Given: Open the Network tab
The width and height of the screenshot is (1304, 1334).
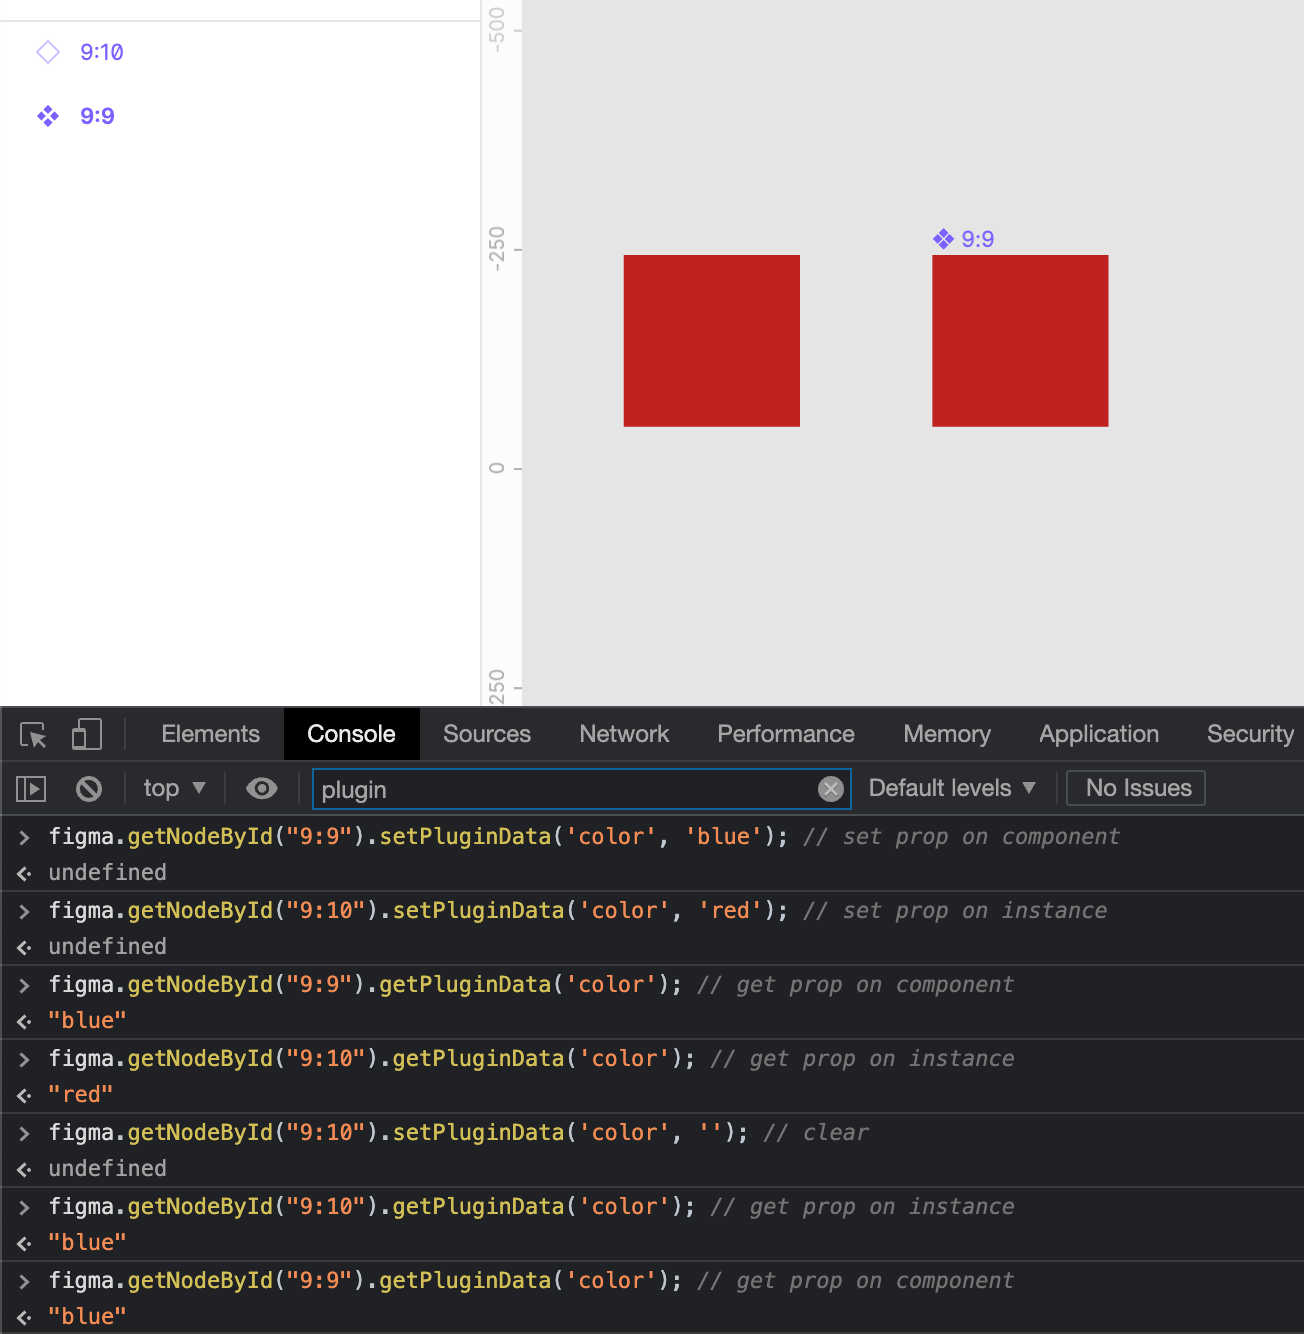Looking at the screenshot, I should pos(624,734).
